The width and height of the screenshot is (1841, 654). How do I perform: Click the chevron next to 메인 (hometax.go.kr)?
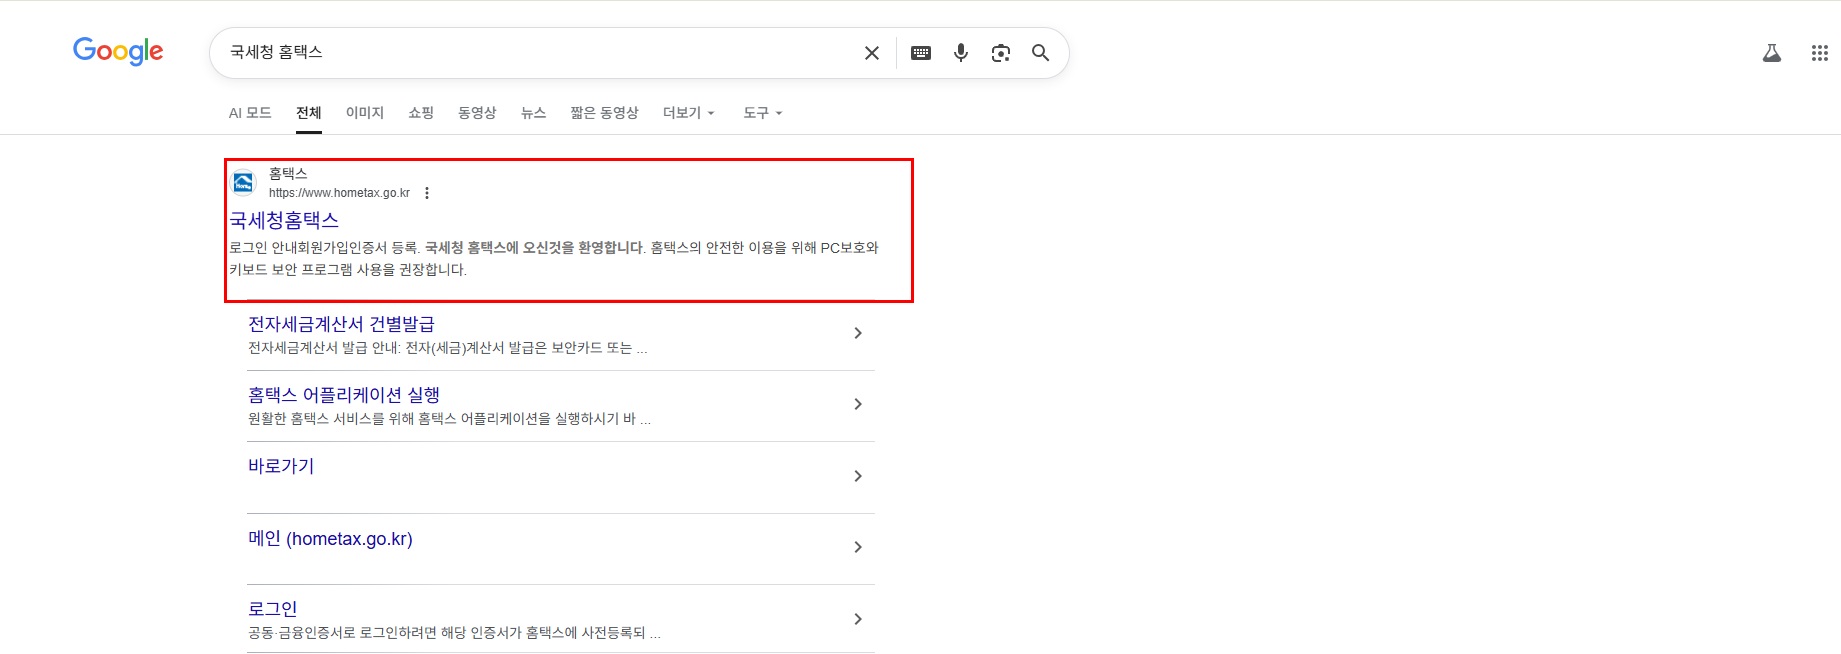click(x=858, y=547)
